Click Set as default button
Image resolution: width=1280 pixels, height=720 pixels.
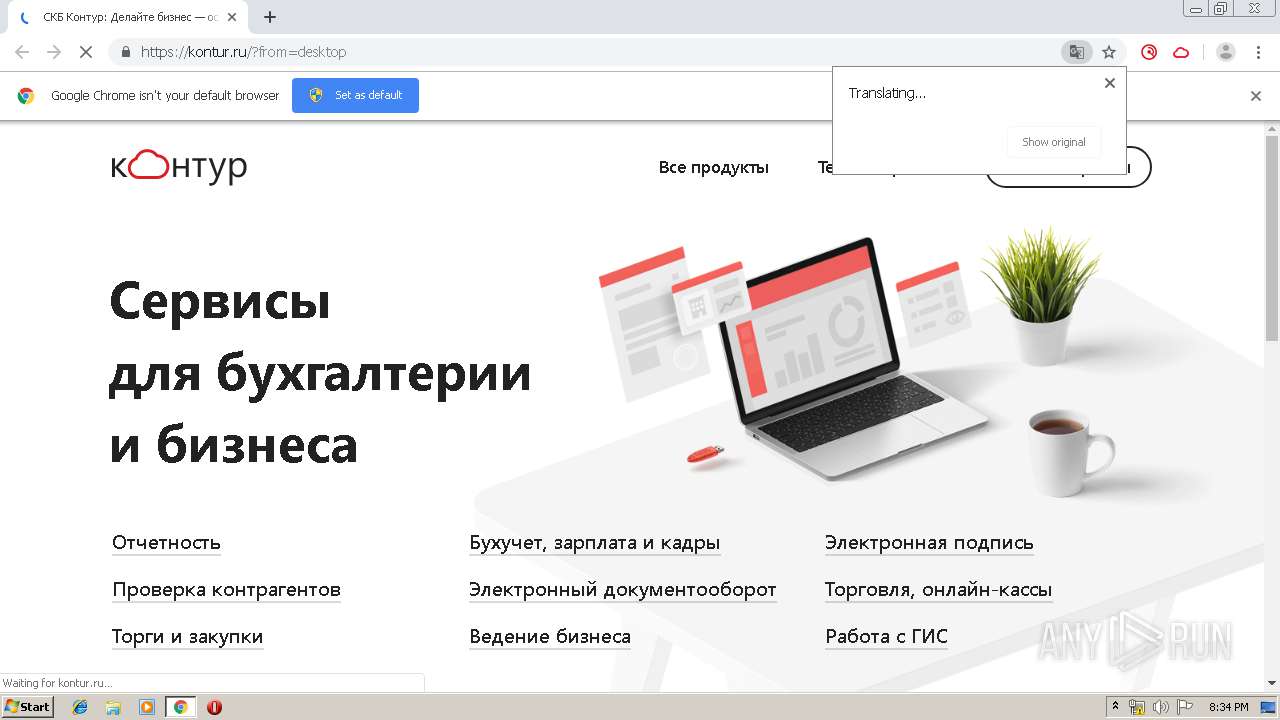coord(355,95)
